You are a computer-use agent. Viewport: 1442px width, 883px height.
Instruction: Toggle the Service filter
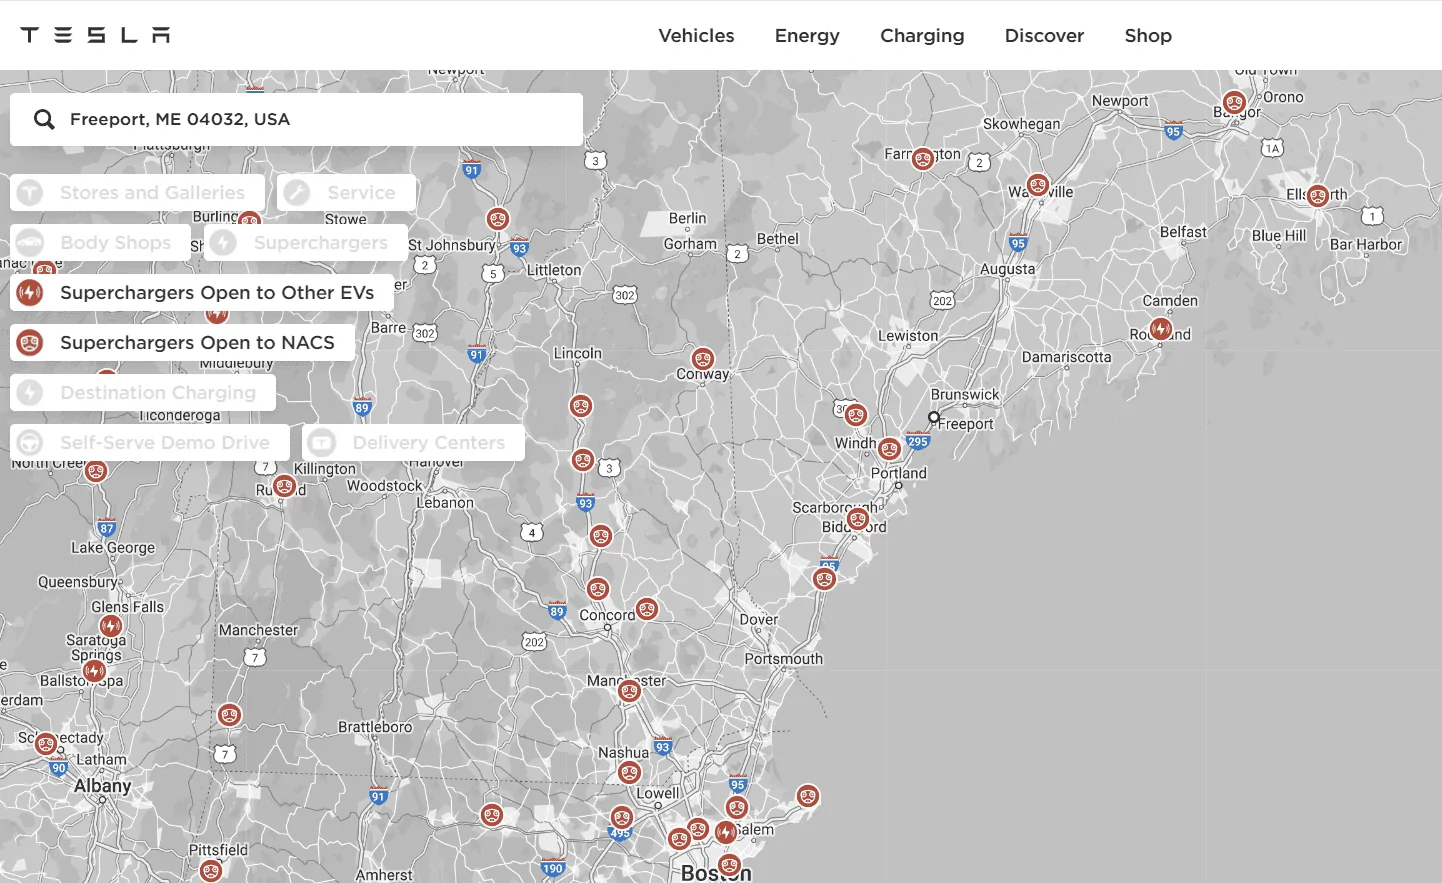(346, 193)
